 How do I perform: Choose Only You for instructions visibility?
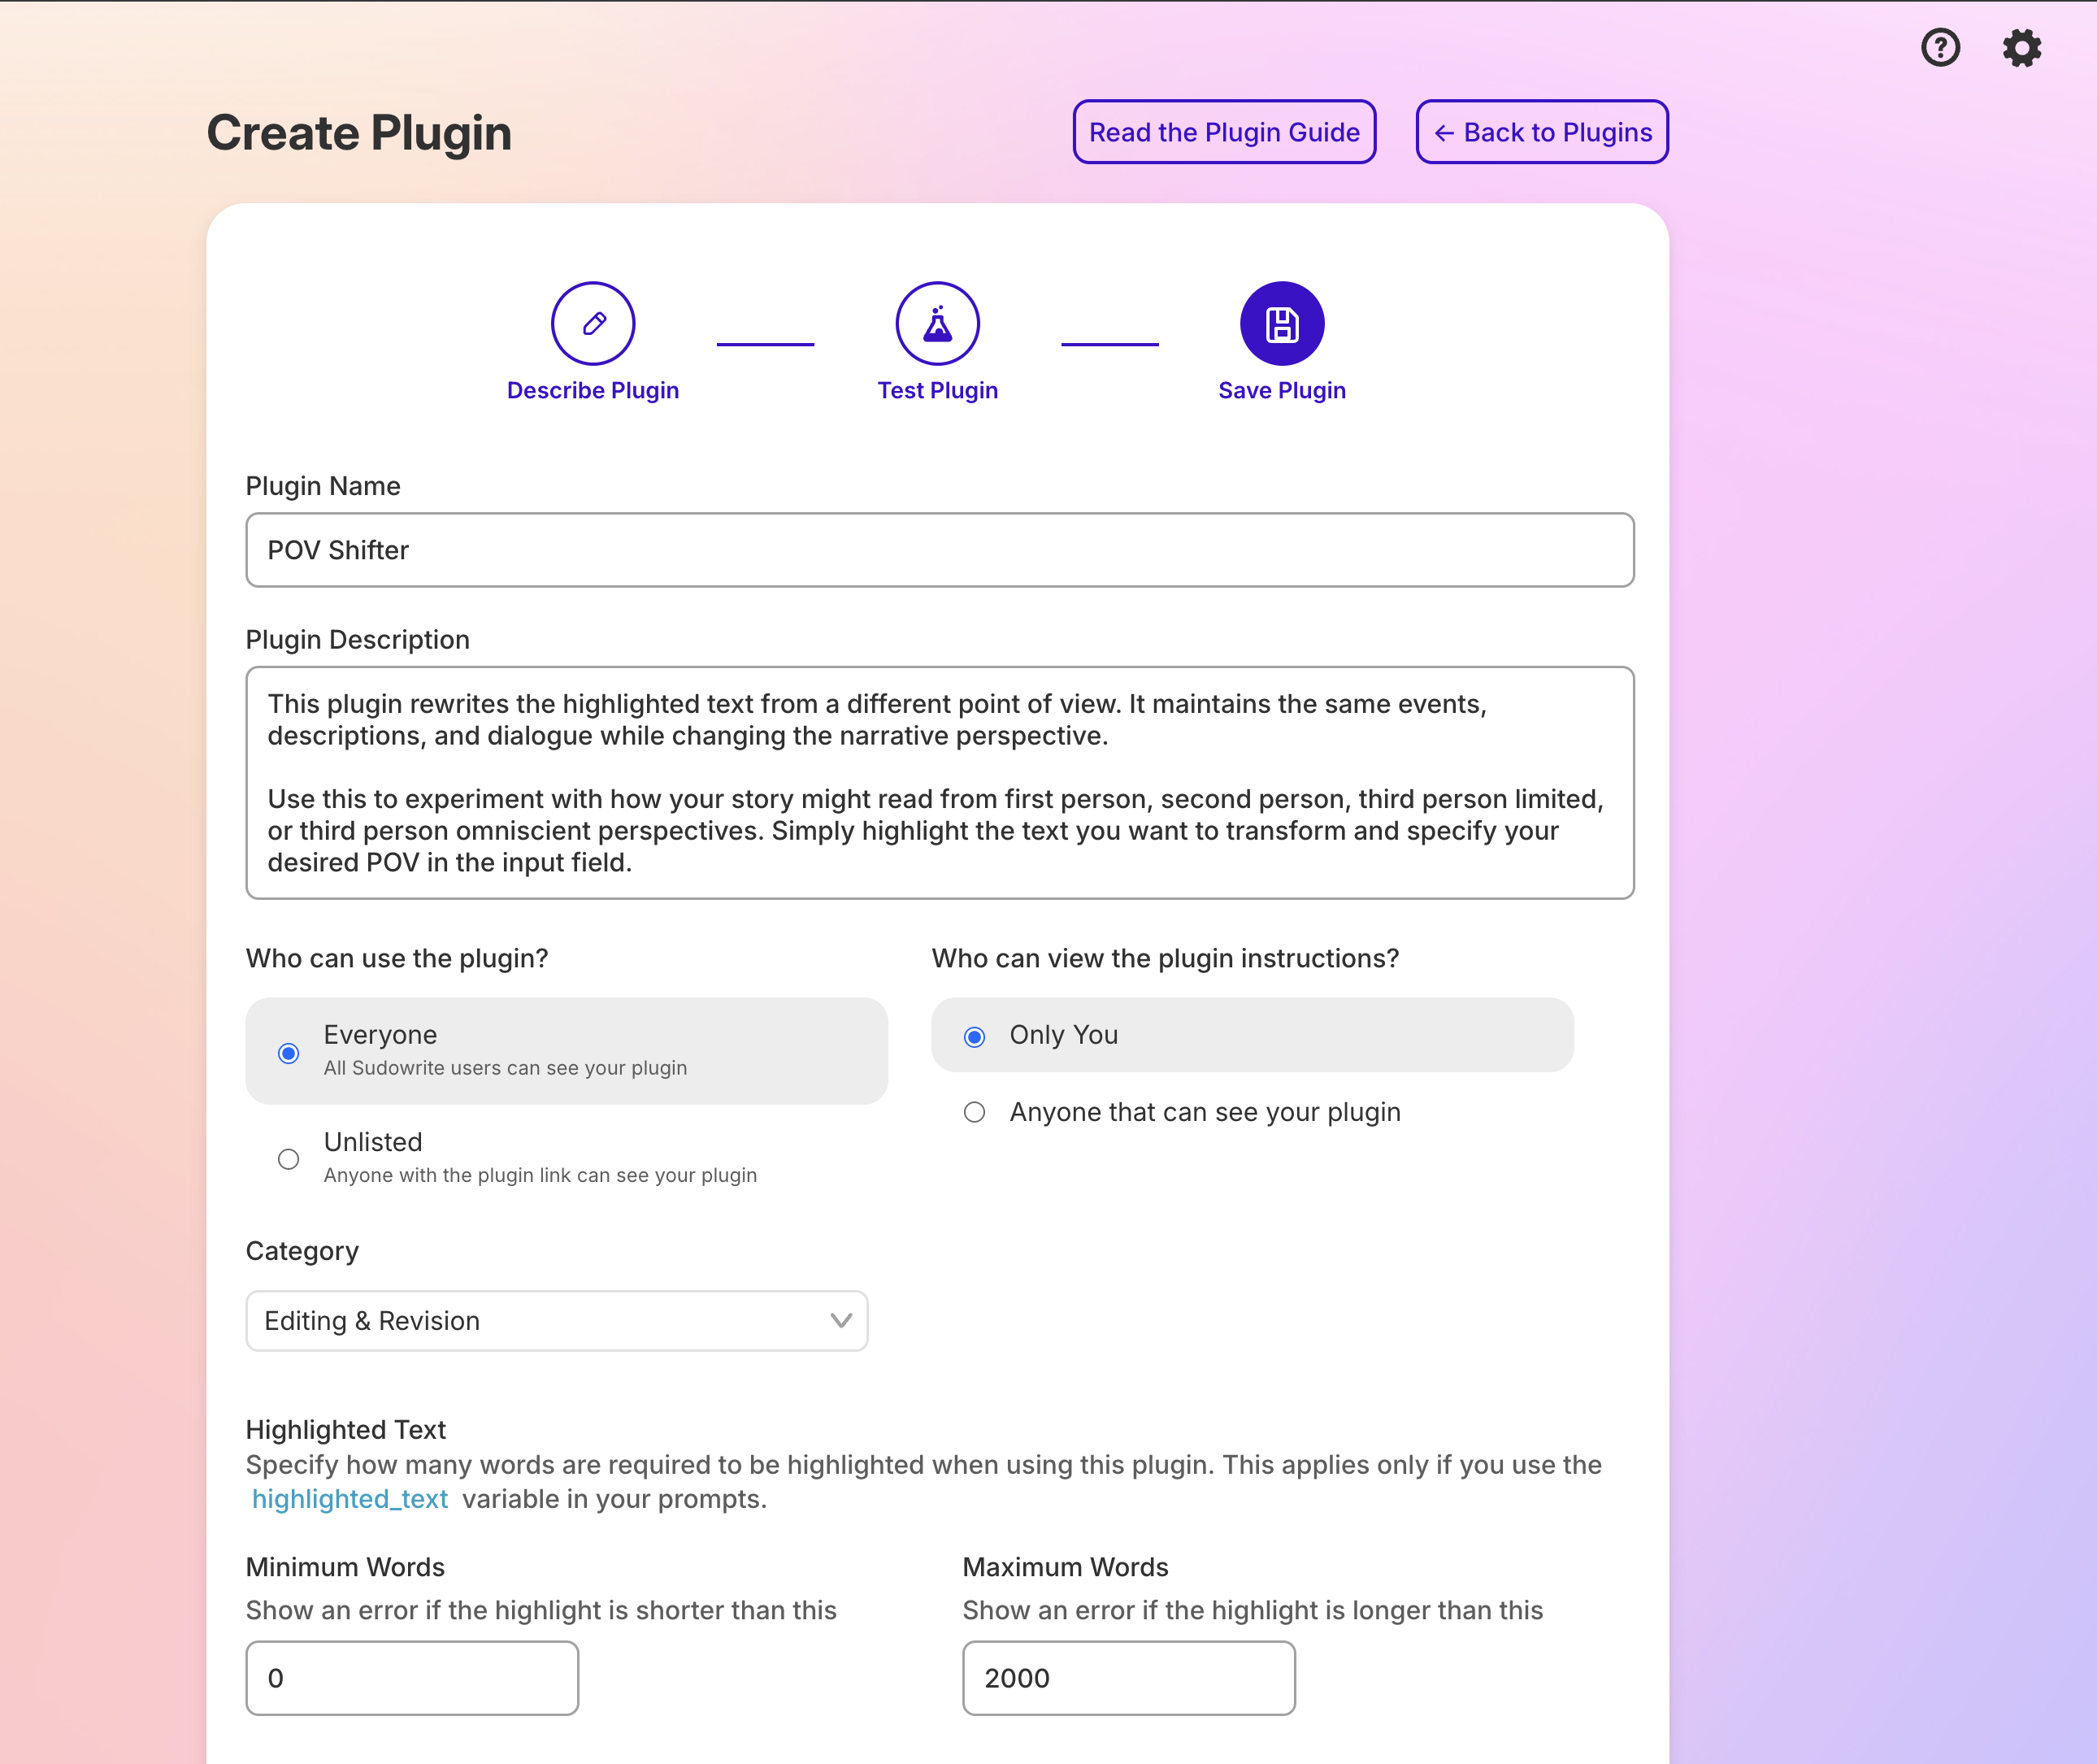tap(975, 1036)
